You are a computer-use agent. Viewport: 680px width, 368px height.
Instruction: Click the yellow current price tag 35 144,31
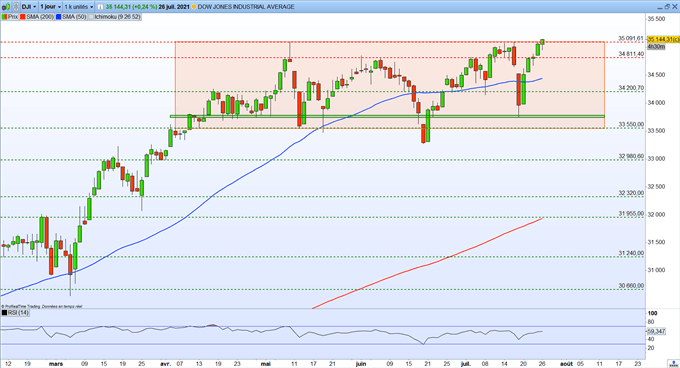(663, 39)
